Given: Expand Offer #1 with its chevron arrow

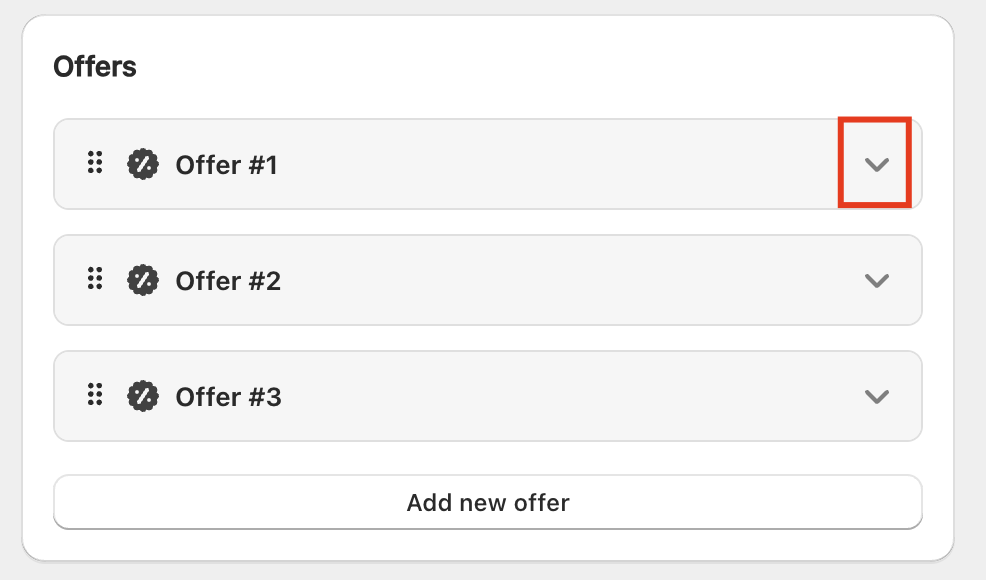Looking at the screenshot, I should coord(876,165).
